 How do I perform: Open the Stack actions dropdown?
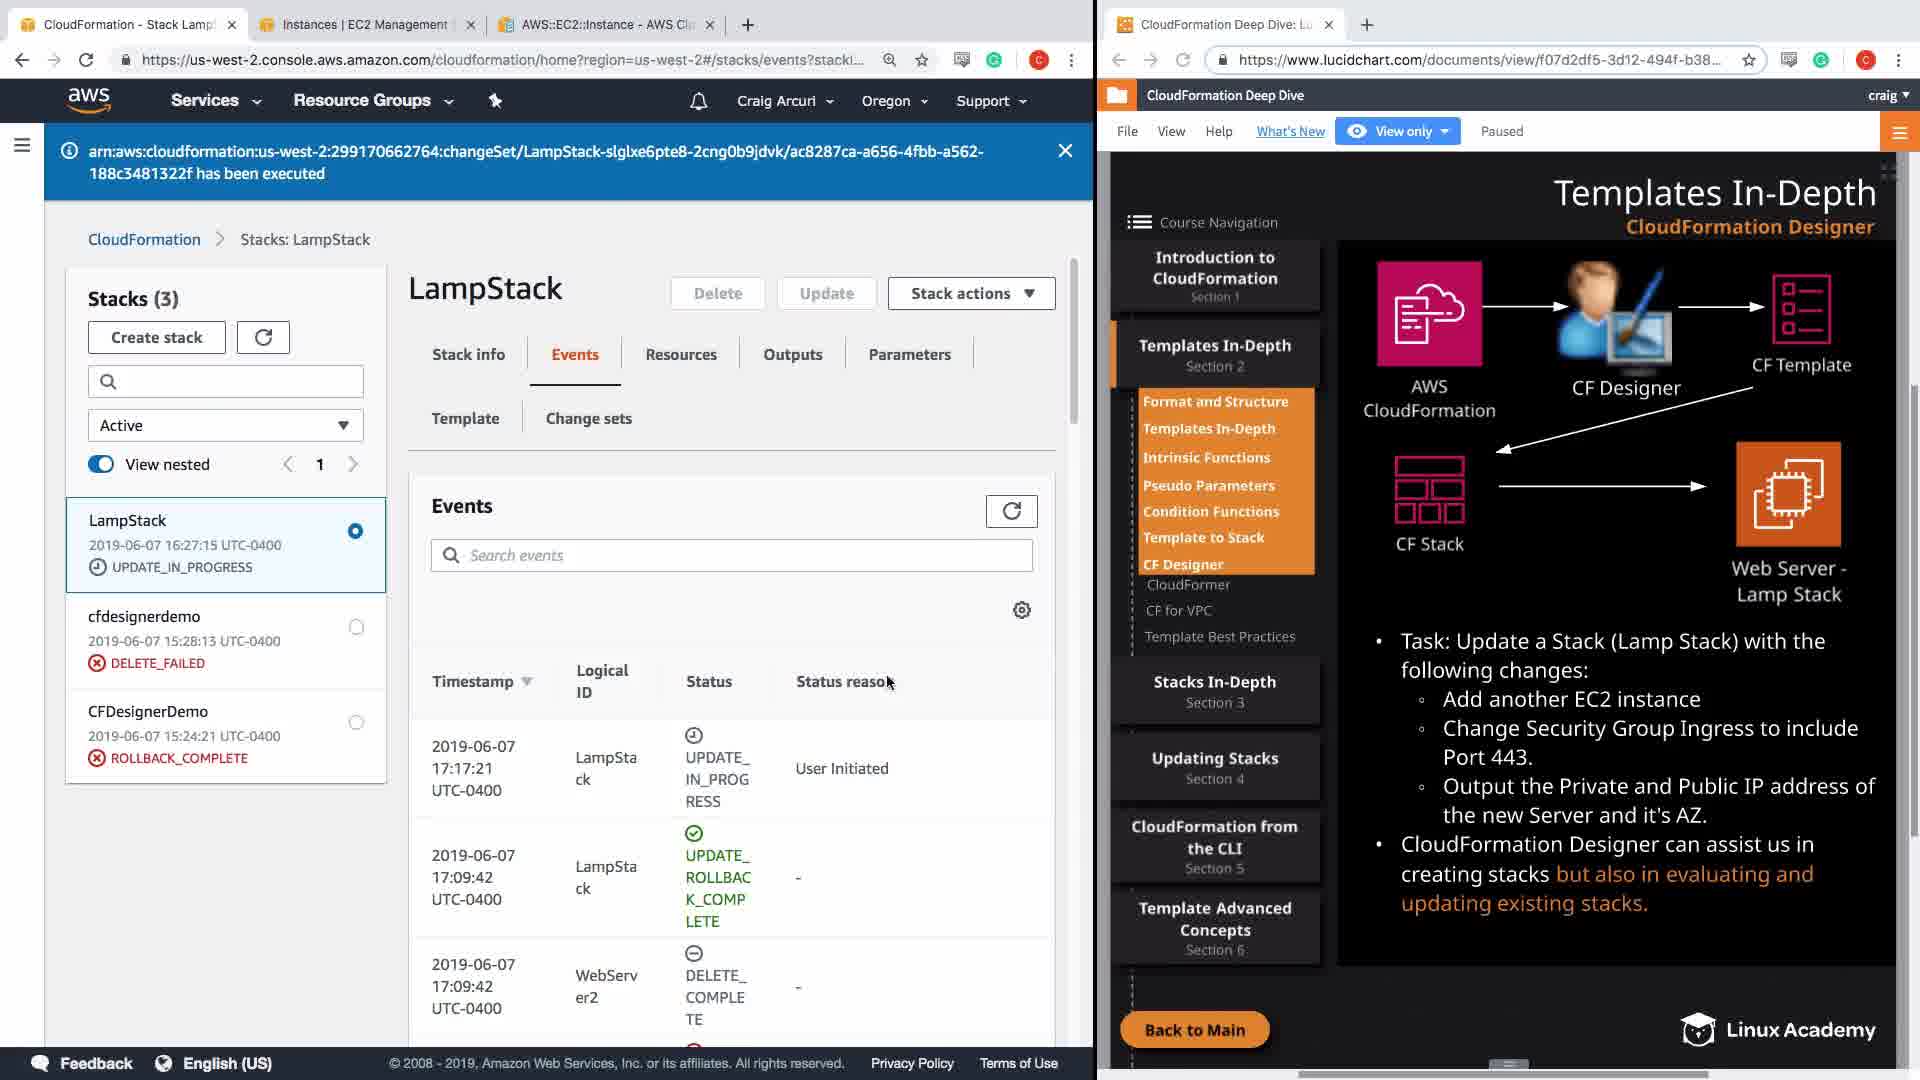[971, 293]
